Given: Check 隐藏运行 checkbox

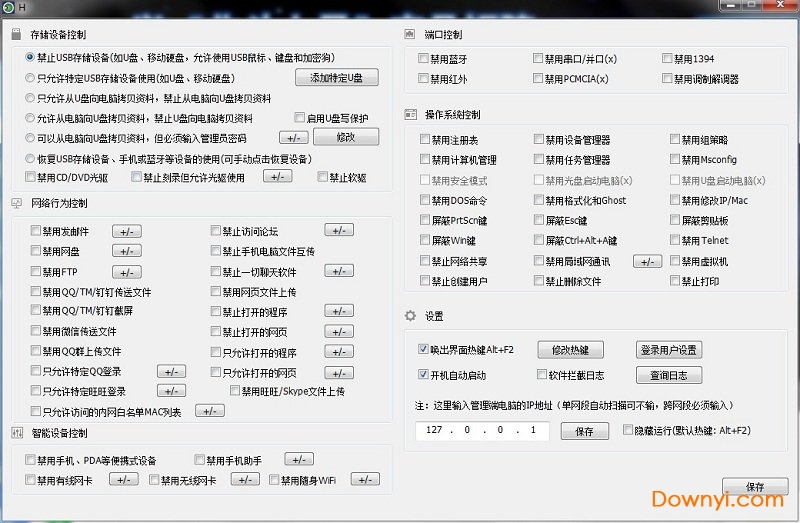Looking at the screenshot, I should click(628, 430).
